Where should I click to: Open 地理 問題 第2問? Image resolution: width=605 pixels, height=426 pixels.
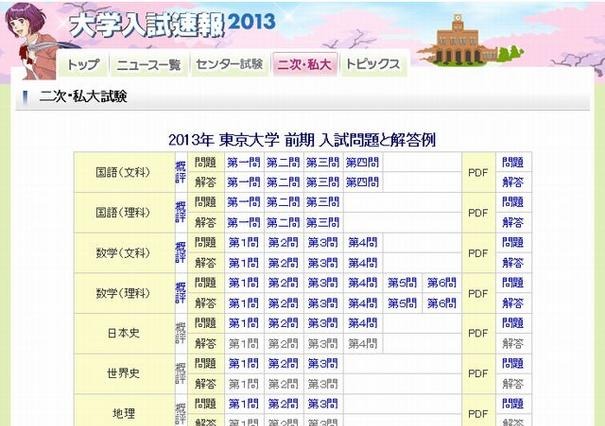point(283,404)
